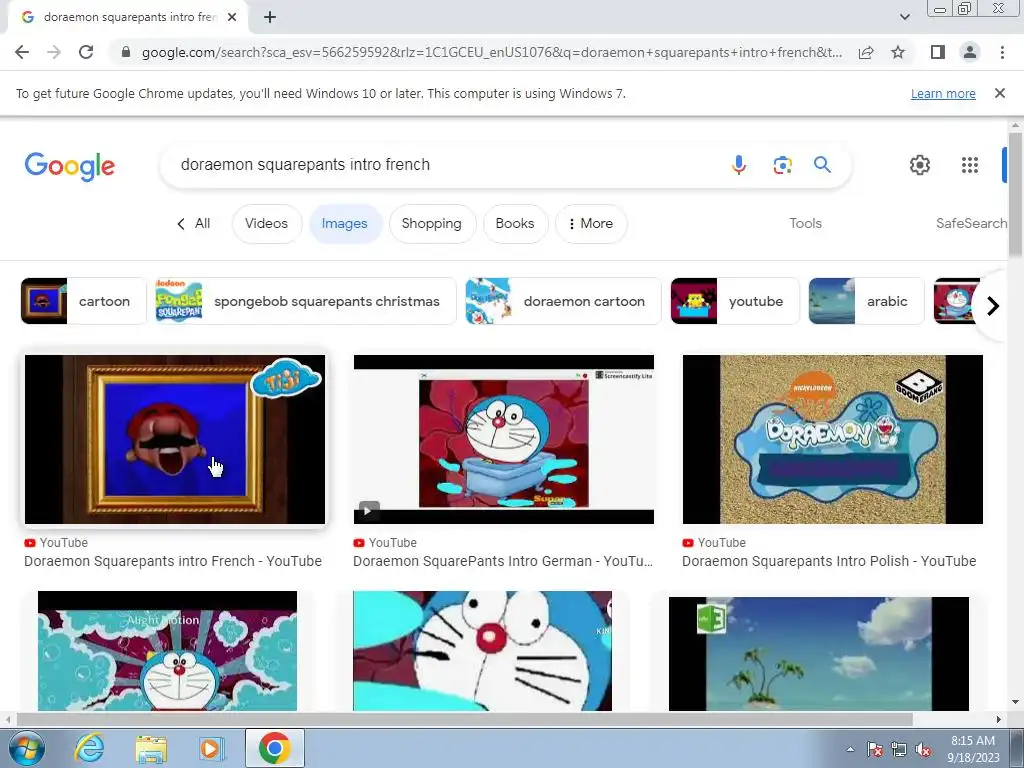Expand the More search categories menu
This screenshot has width=1024, height=768.
click(590, 223)
